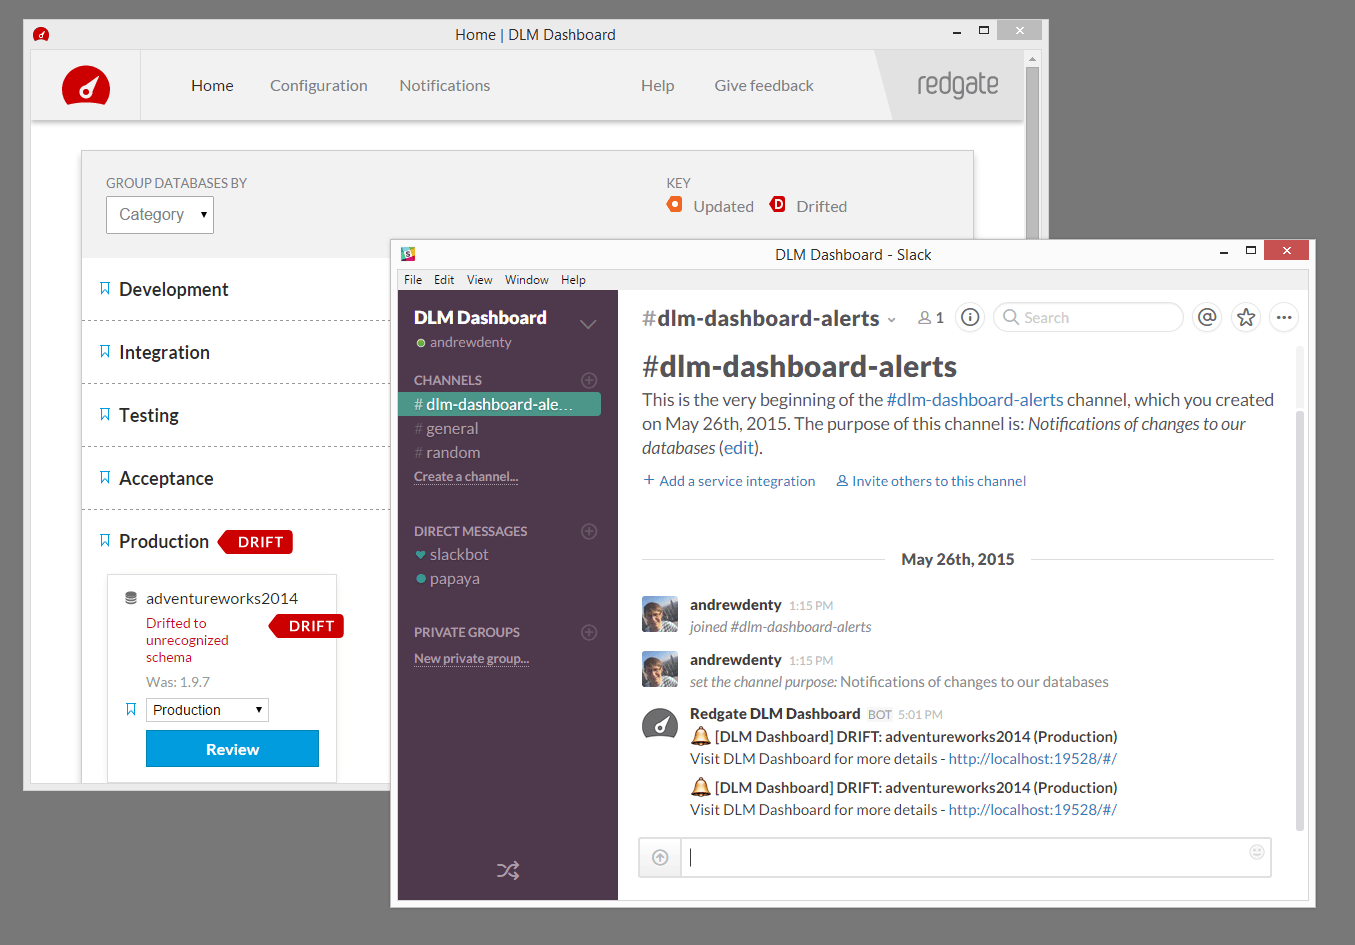Create a private group with the plus icon
This screenshot has height=945, width=1355.
[x=589, y=632]
